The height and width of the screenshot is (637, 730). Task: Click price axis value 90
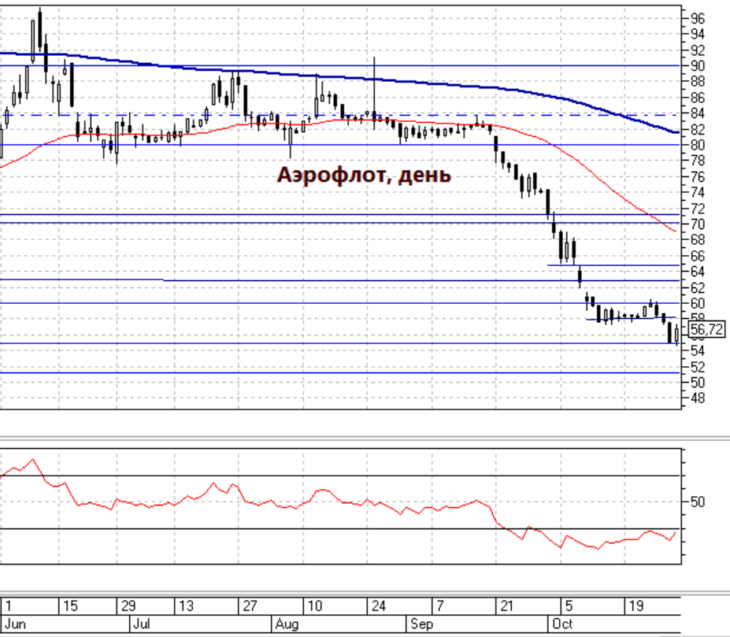pos(697,66)
